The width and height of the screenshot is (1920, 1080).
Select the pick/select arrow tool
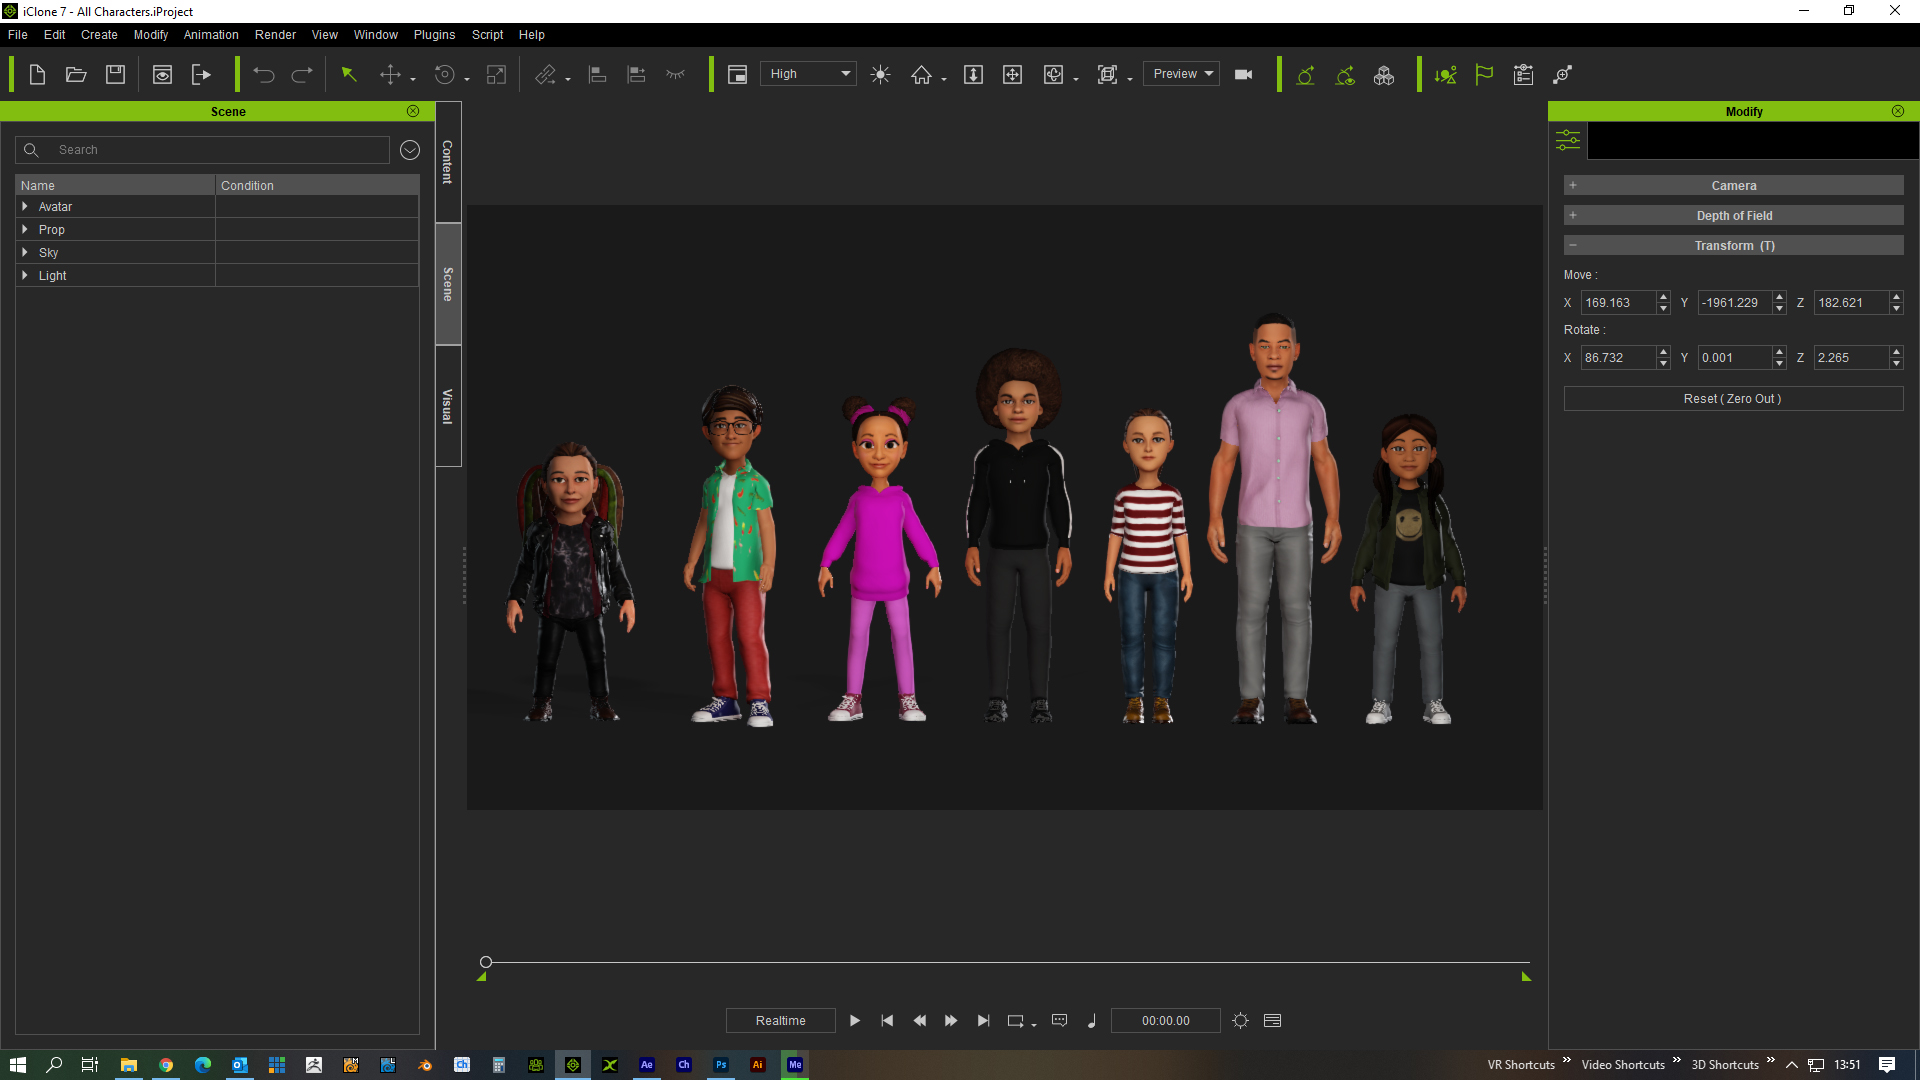(348, 74)
